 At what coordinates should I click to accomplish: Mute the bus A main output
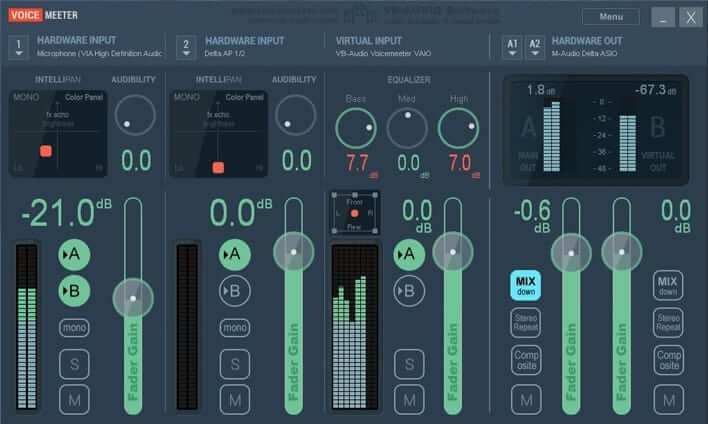[x=526, y=400]
